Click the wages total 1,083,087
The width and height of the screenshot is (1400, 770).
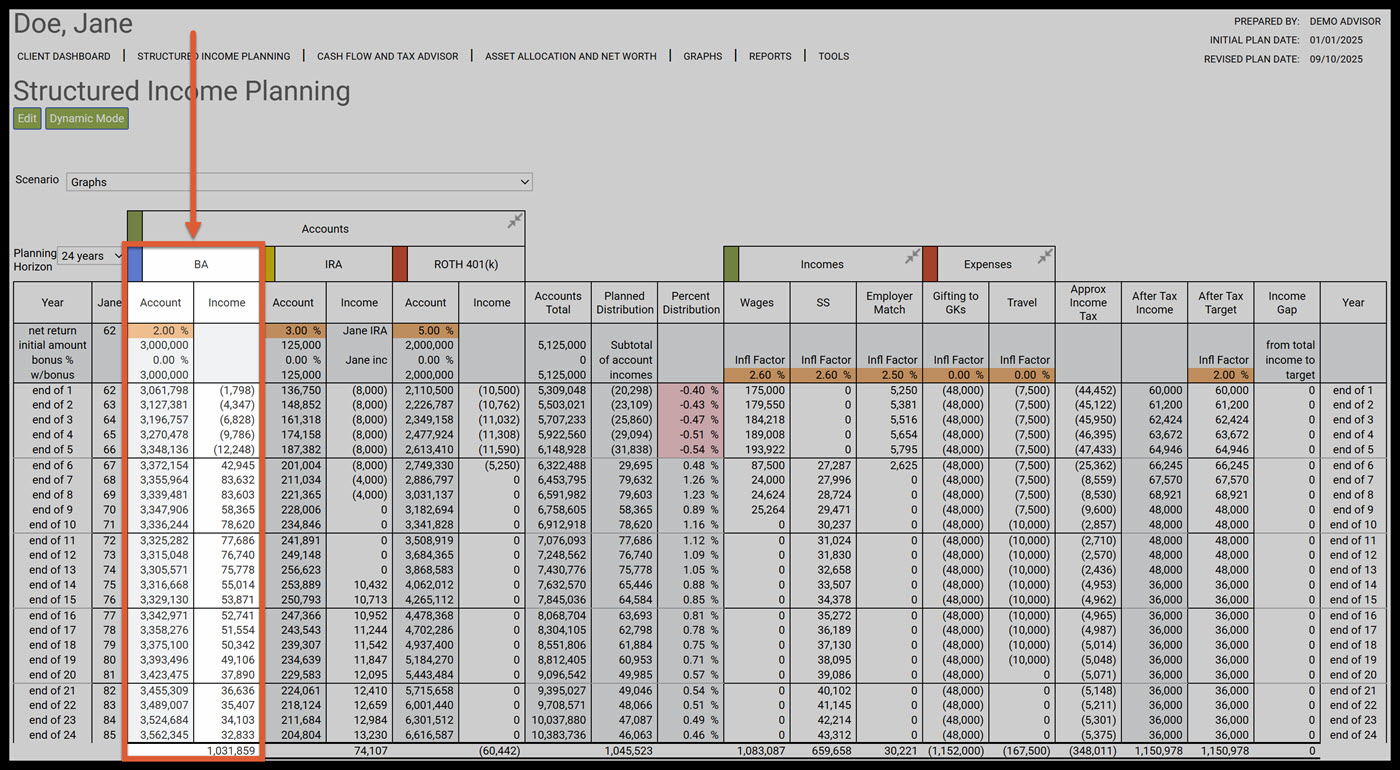(761, 750)
